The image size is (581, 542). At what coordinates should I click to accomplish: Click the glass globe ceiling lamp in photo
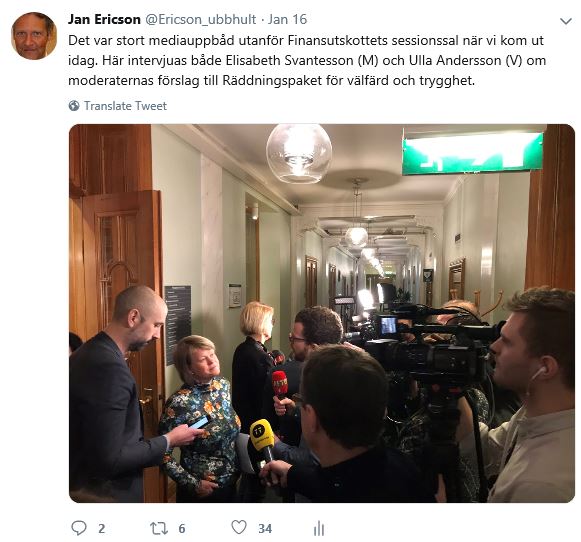click(x=299, y=153)
